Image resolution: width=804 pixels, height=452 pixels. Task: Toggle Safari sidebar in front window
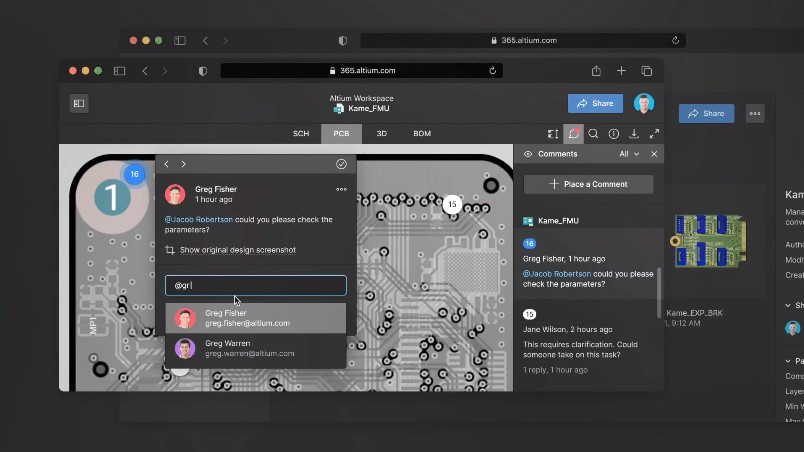pyautogui.click(x=119, y=71)
